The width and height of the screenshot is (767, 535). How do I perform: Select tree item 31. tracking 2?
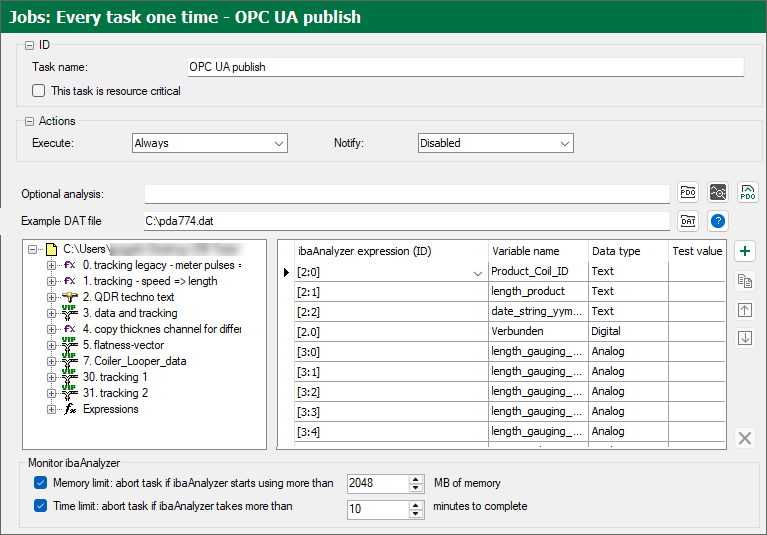(x=115, y=393)
